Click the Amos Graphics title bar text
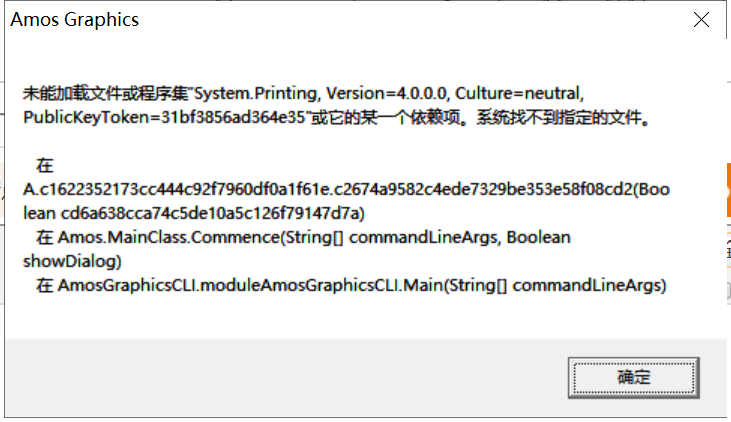731x422 pixels. coord(75,20)
